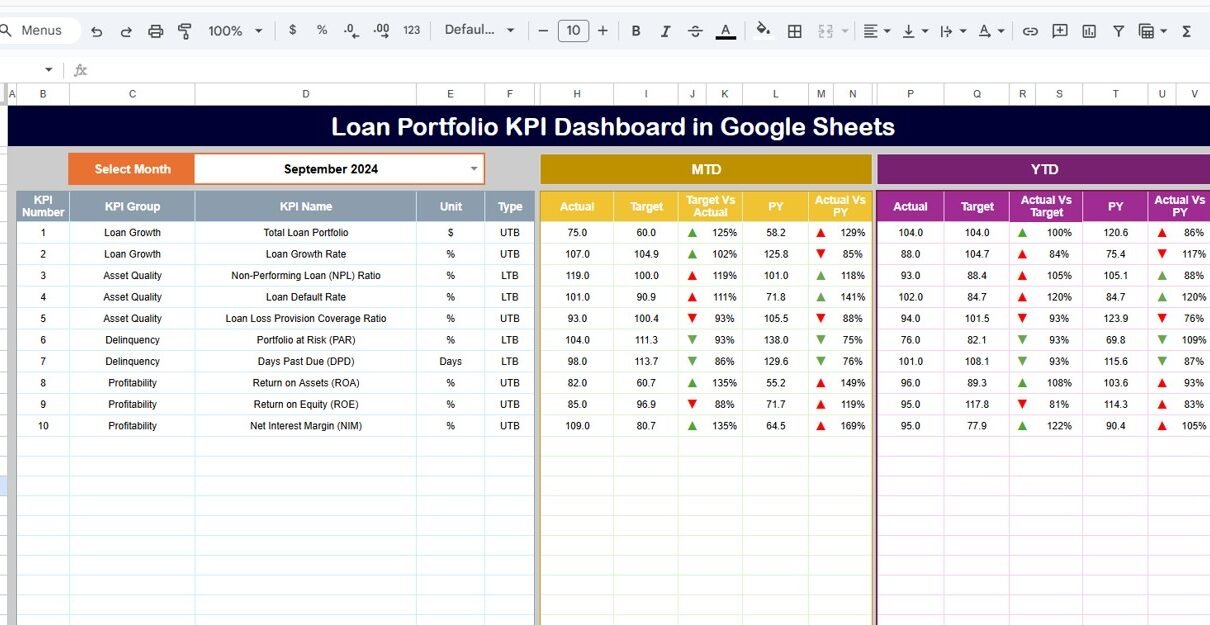Open the 100% zoom dropdown
The image size is (1210, 625).
[x=235, y=31]
